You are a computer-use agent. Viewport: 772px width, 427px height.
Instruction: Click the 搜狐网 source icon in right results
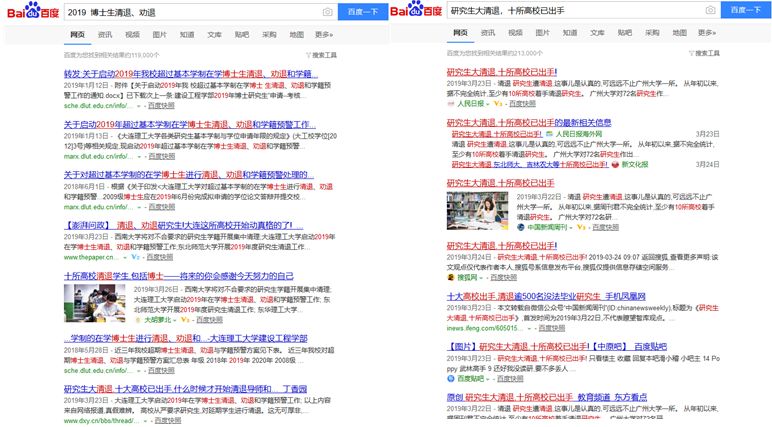[x=450, y=278]
